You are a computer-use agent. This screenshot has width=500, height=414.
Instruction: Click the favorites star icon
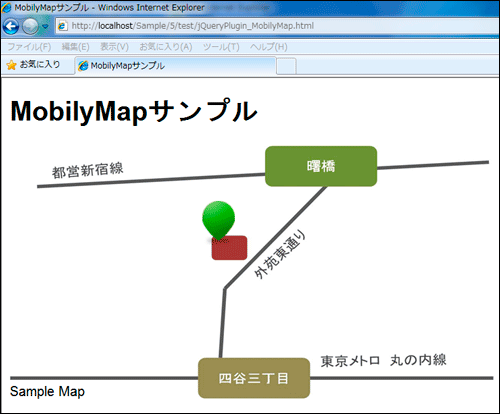11,65
